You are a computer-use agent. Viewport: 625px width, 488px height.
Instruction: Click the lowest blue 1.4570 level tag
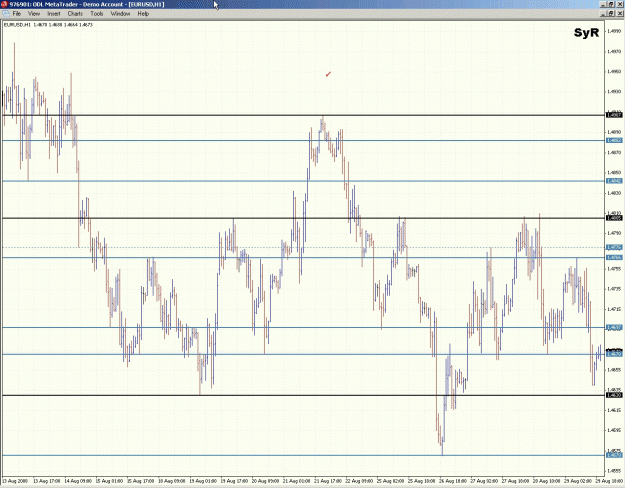tap(614, 455)
